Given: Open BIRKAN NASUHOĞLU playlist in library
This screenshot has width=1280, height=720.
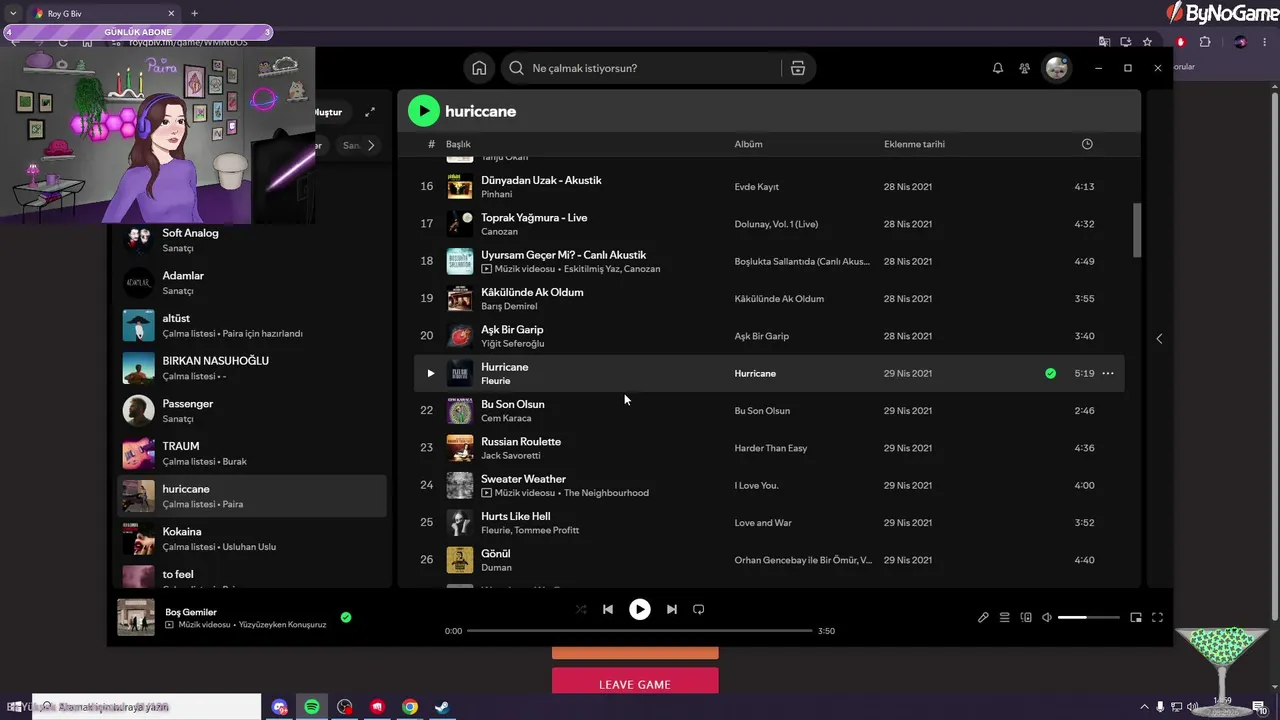Looking at the screenshot, I should coord(251,368).
